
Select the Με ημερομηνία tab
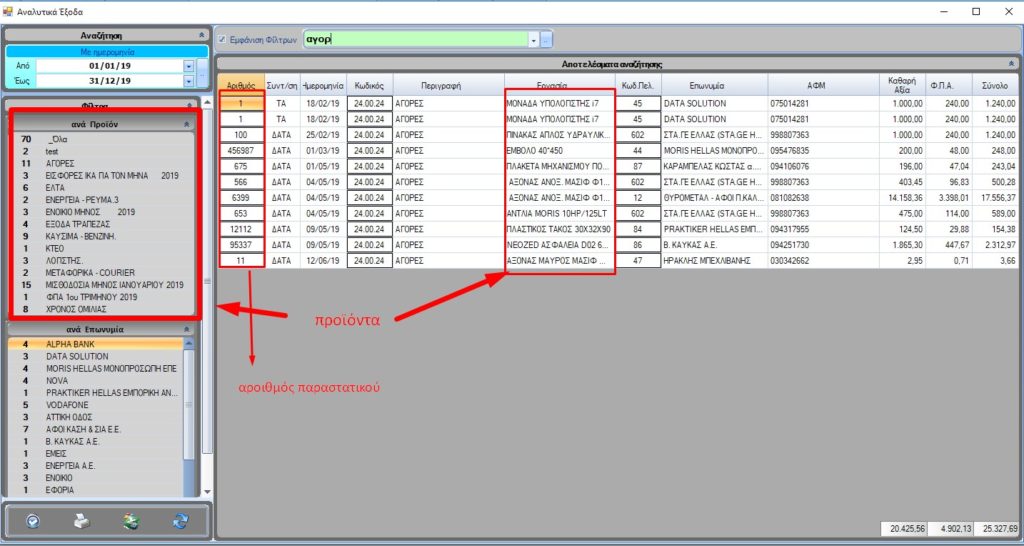click(x=106, y=51)
